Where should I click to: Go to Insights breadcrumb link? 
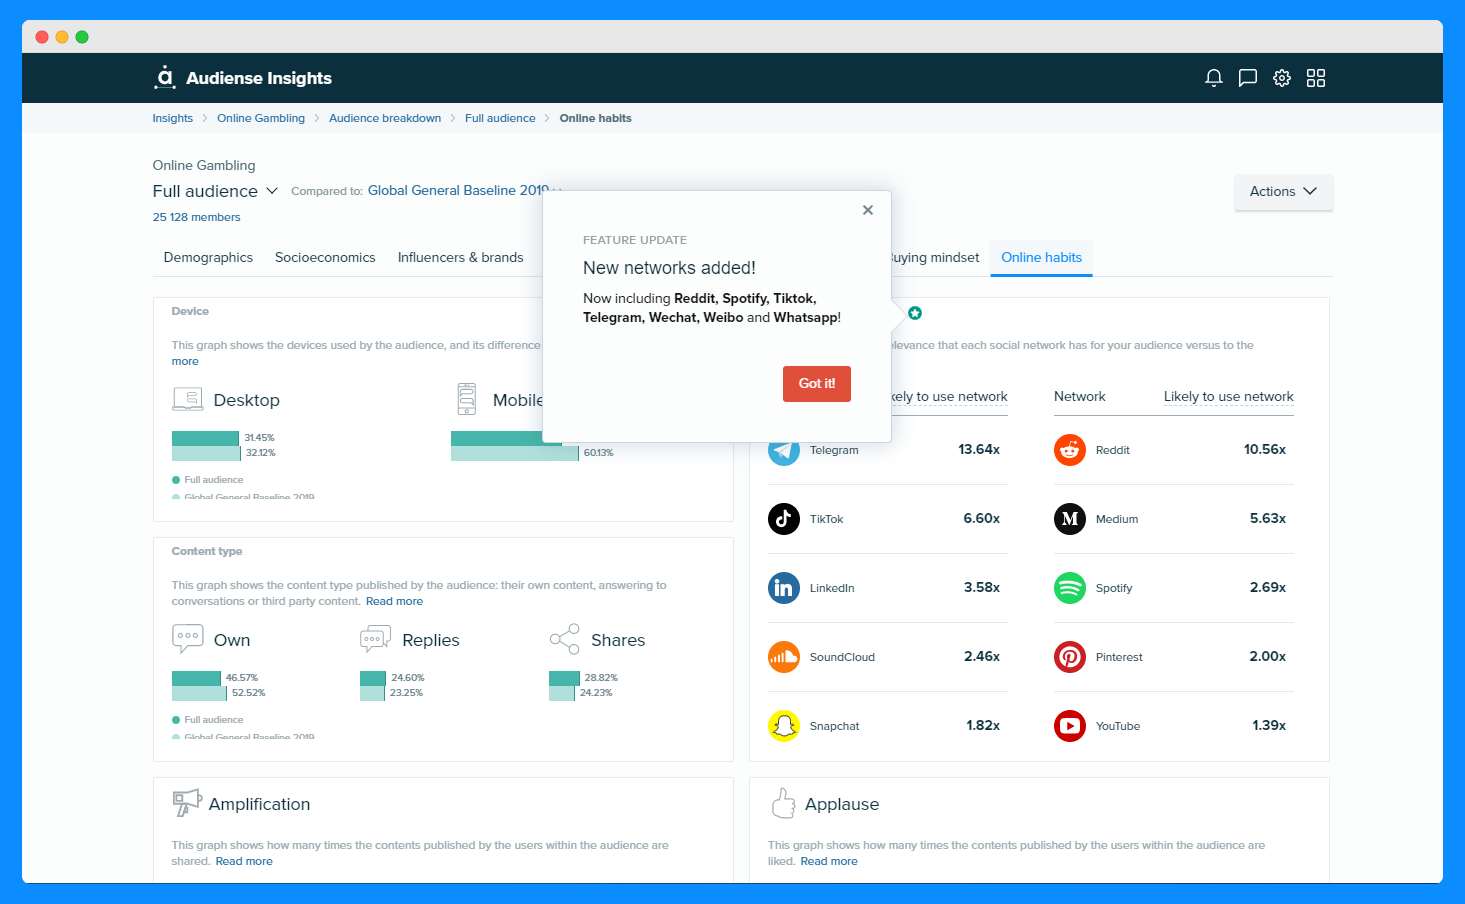(172, 118)
